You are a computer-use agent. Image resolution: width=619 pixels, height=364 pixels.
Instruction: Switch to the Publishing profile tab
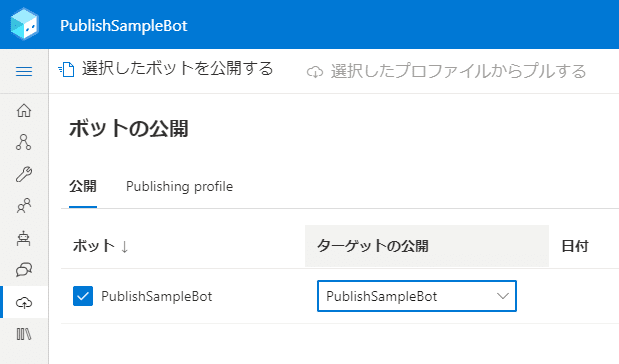[x=179, y=186]
